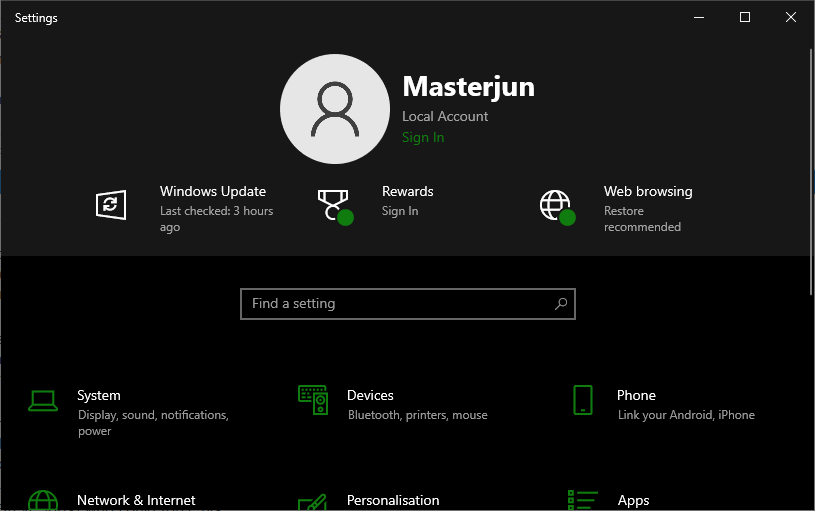Maximize the Settings window
The width and height of the screenshot is (815, 511).
[745, 17]
